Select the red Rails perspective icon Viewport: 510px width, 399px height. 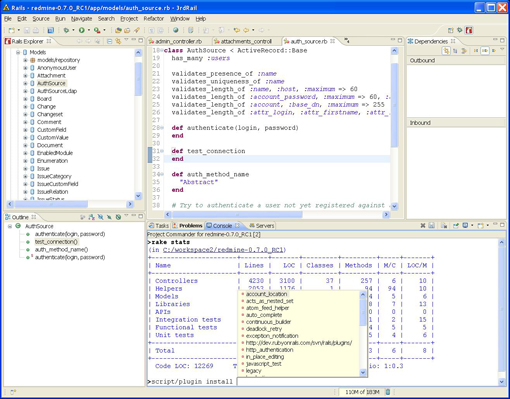(469, 30)
